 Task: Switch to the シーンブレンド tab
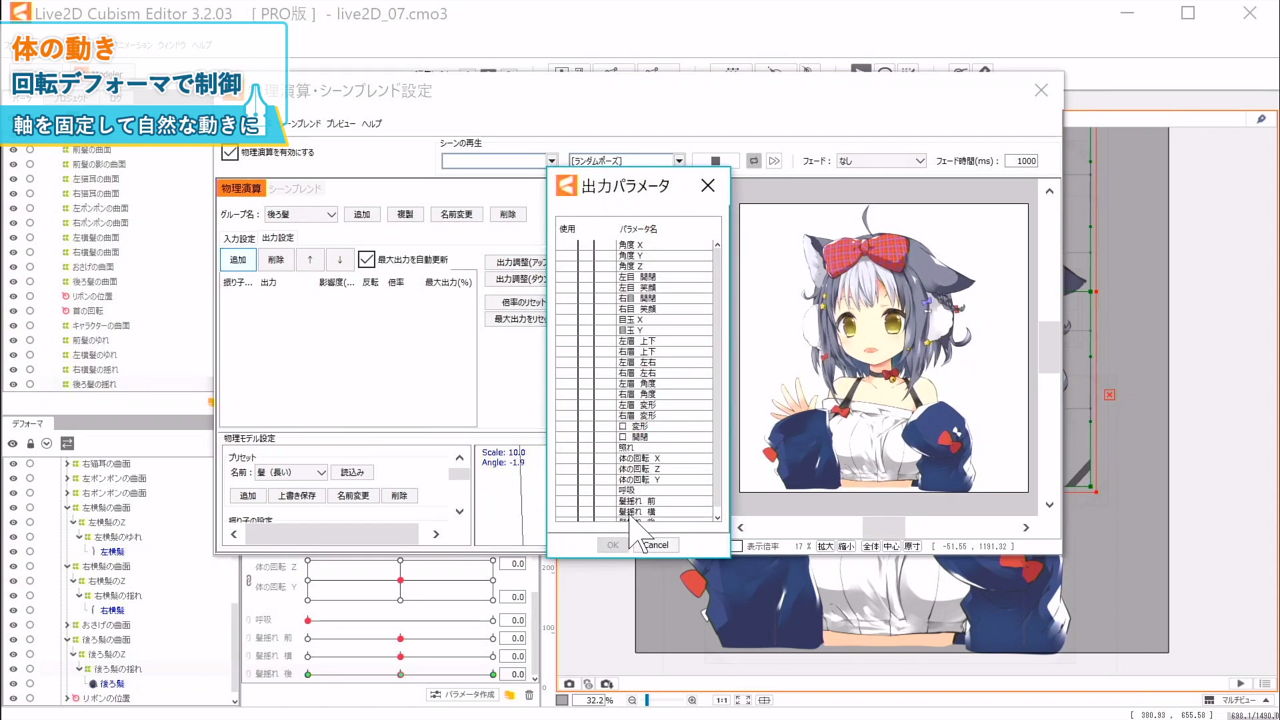295,189
